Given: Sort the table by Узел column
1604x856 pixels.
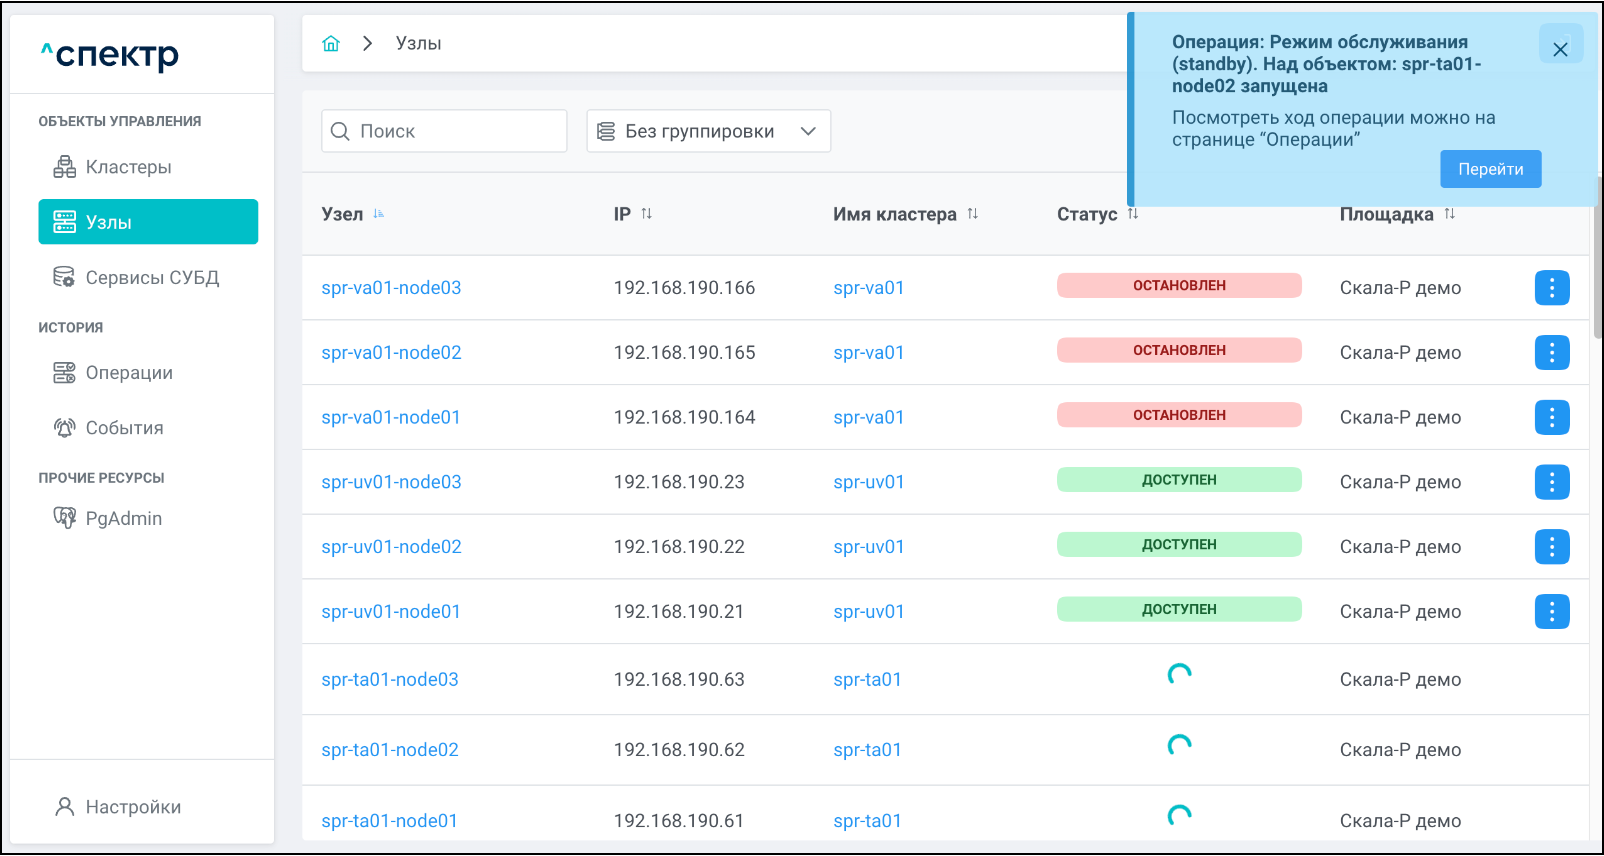Looking at the screenshot, I should click(x=379, y=214).
